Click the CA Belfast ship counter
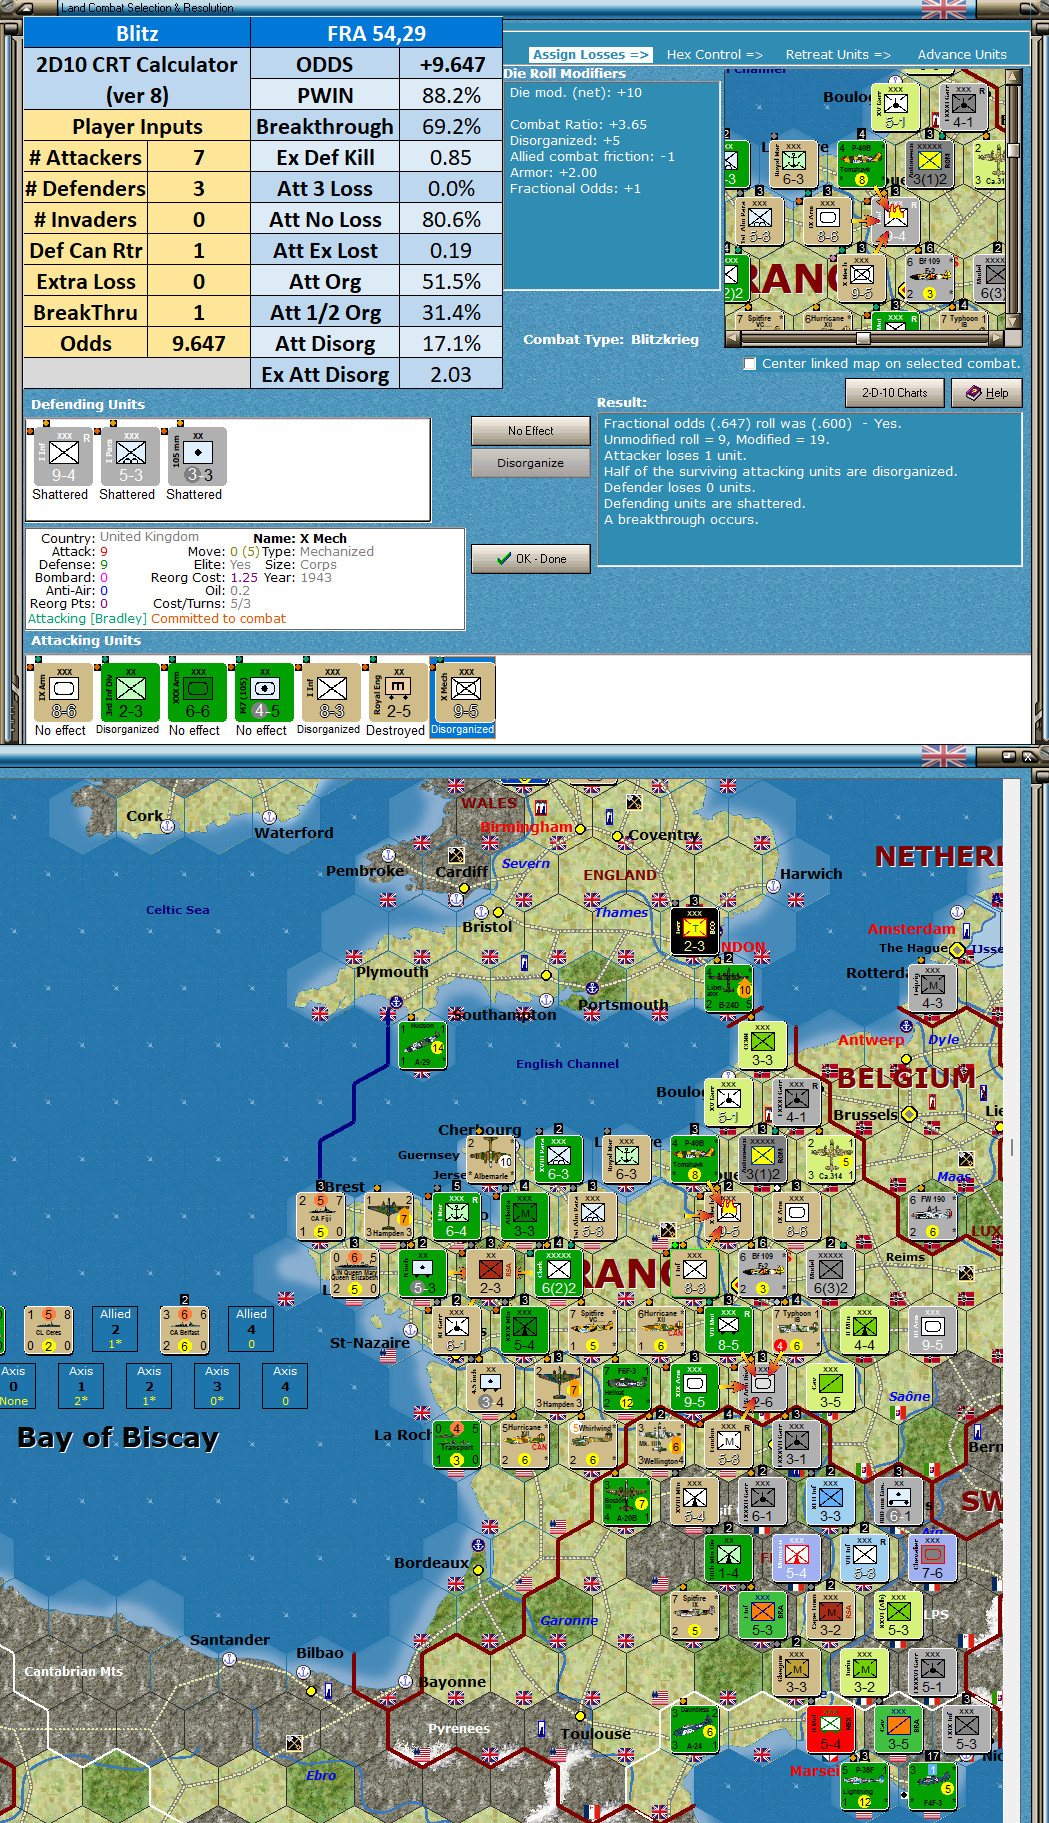This screenshot has width=1049, height=1823. pos(184,1330)
